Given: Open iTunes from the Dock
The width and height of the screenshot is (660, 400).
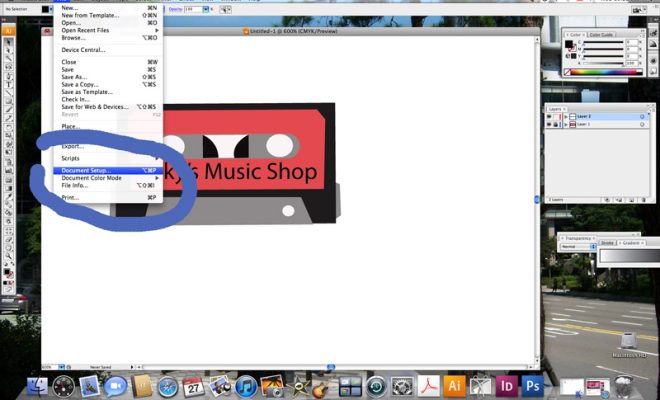Looking at the screenshot, I should (246, 386).
